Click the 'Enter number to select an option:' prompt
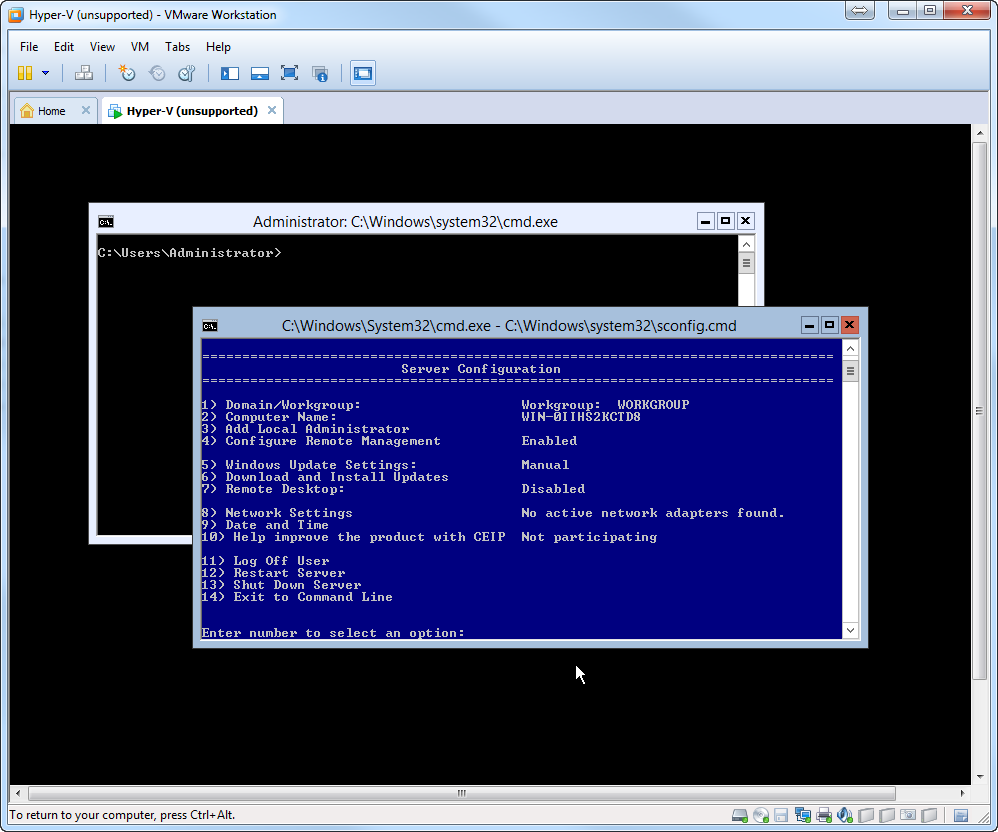998x832 pixels. click(x=333, y=633)
